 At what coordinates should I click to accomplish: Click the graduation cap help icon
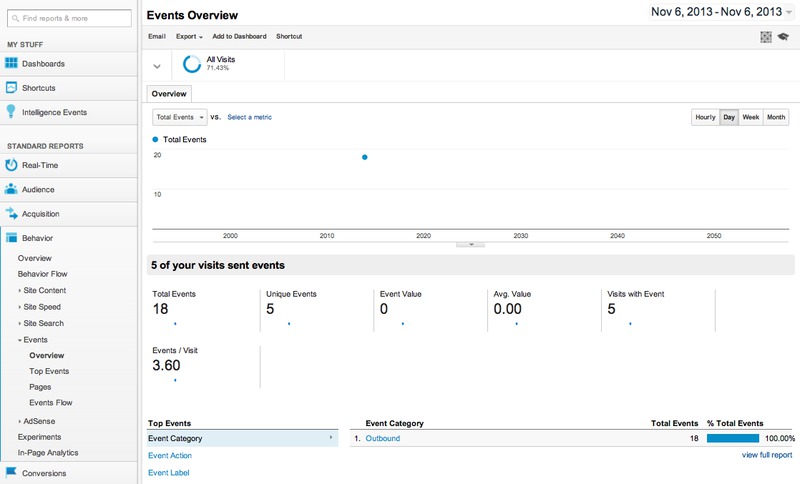tap(783, 37)
